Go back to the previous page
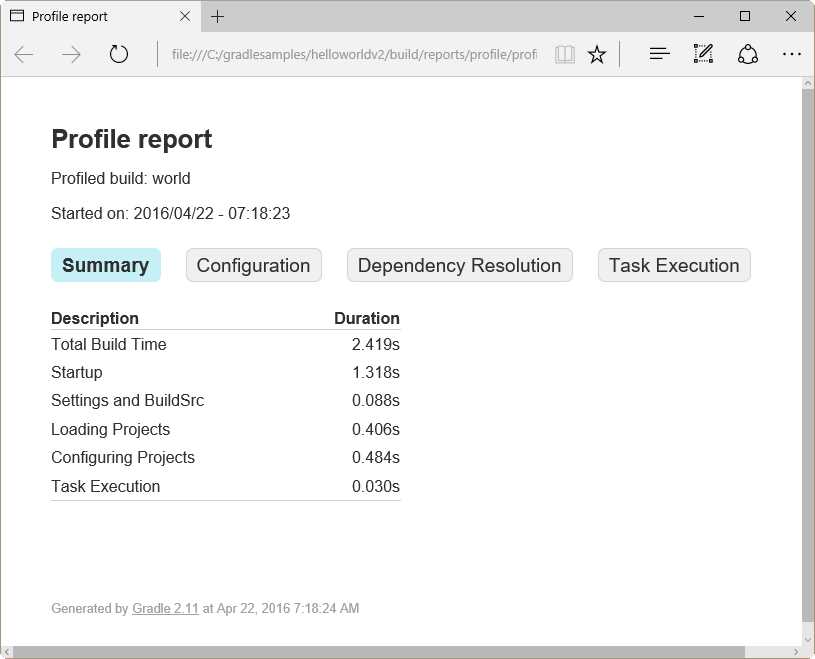 pos(24,54)
